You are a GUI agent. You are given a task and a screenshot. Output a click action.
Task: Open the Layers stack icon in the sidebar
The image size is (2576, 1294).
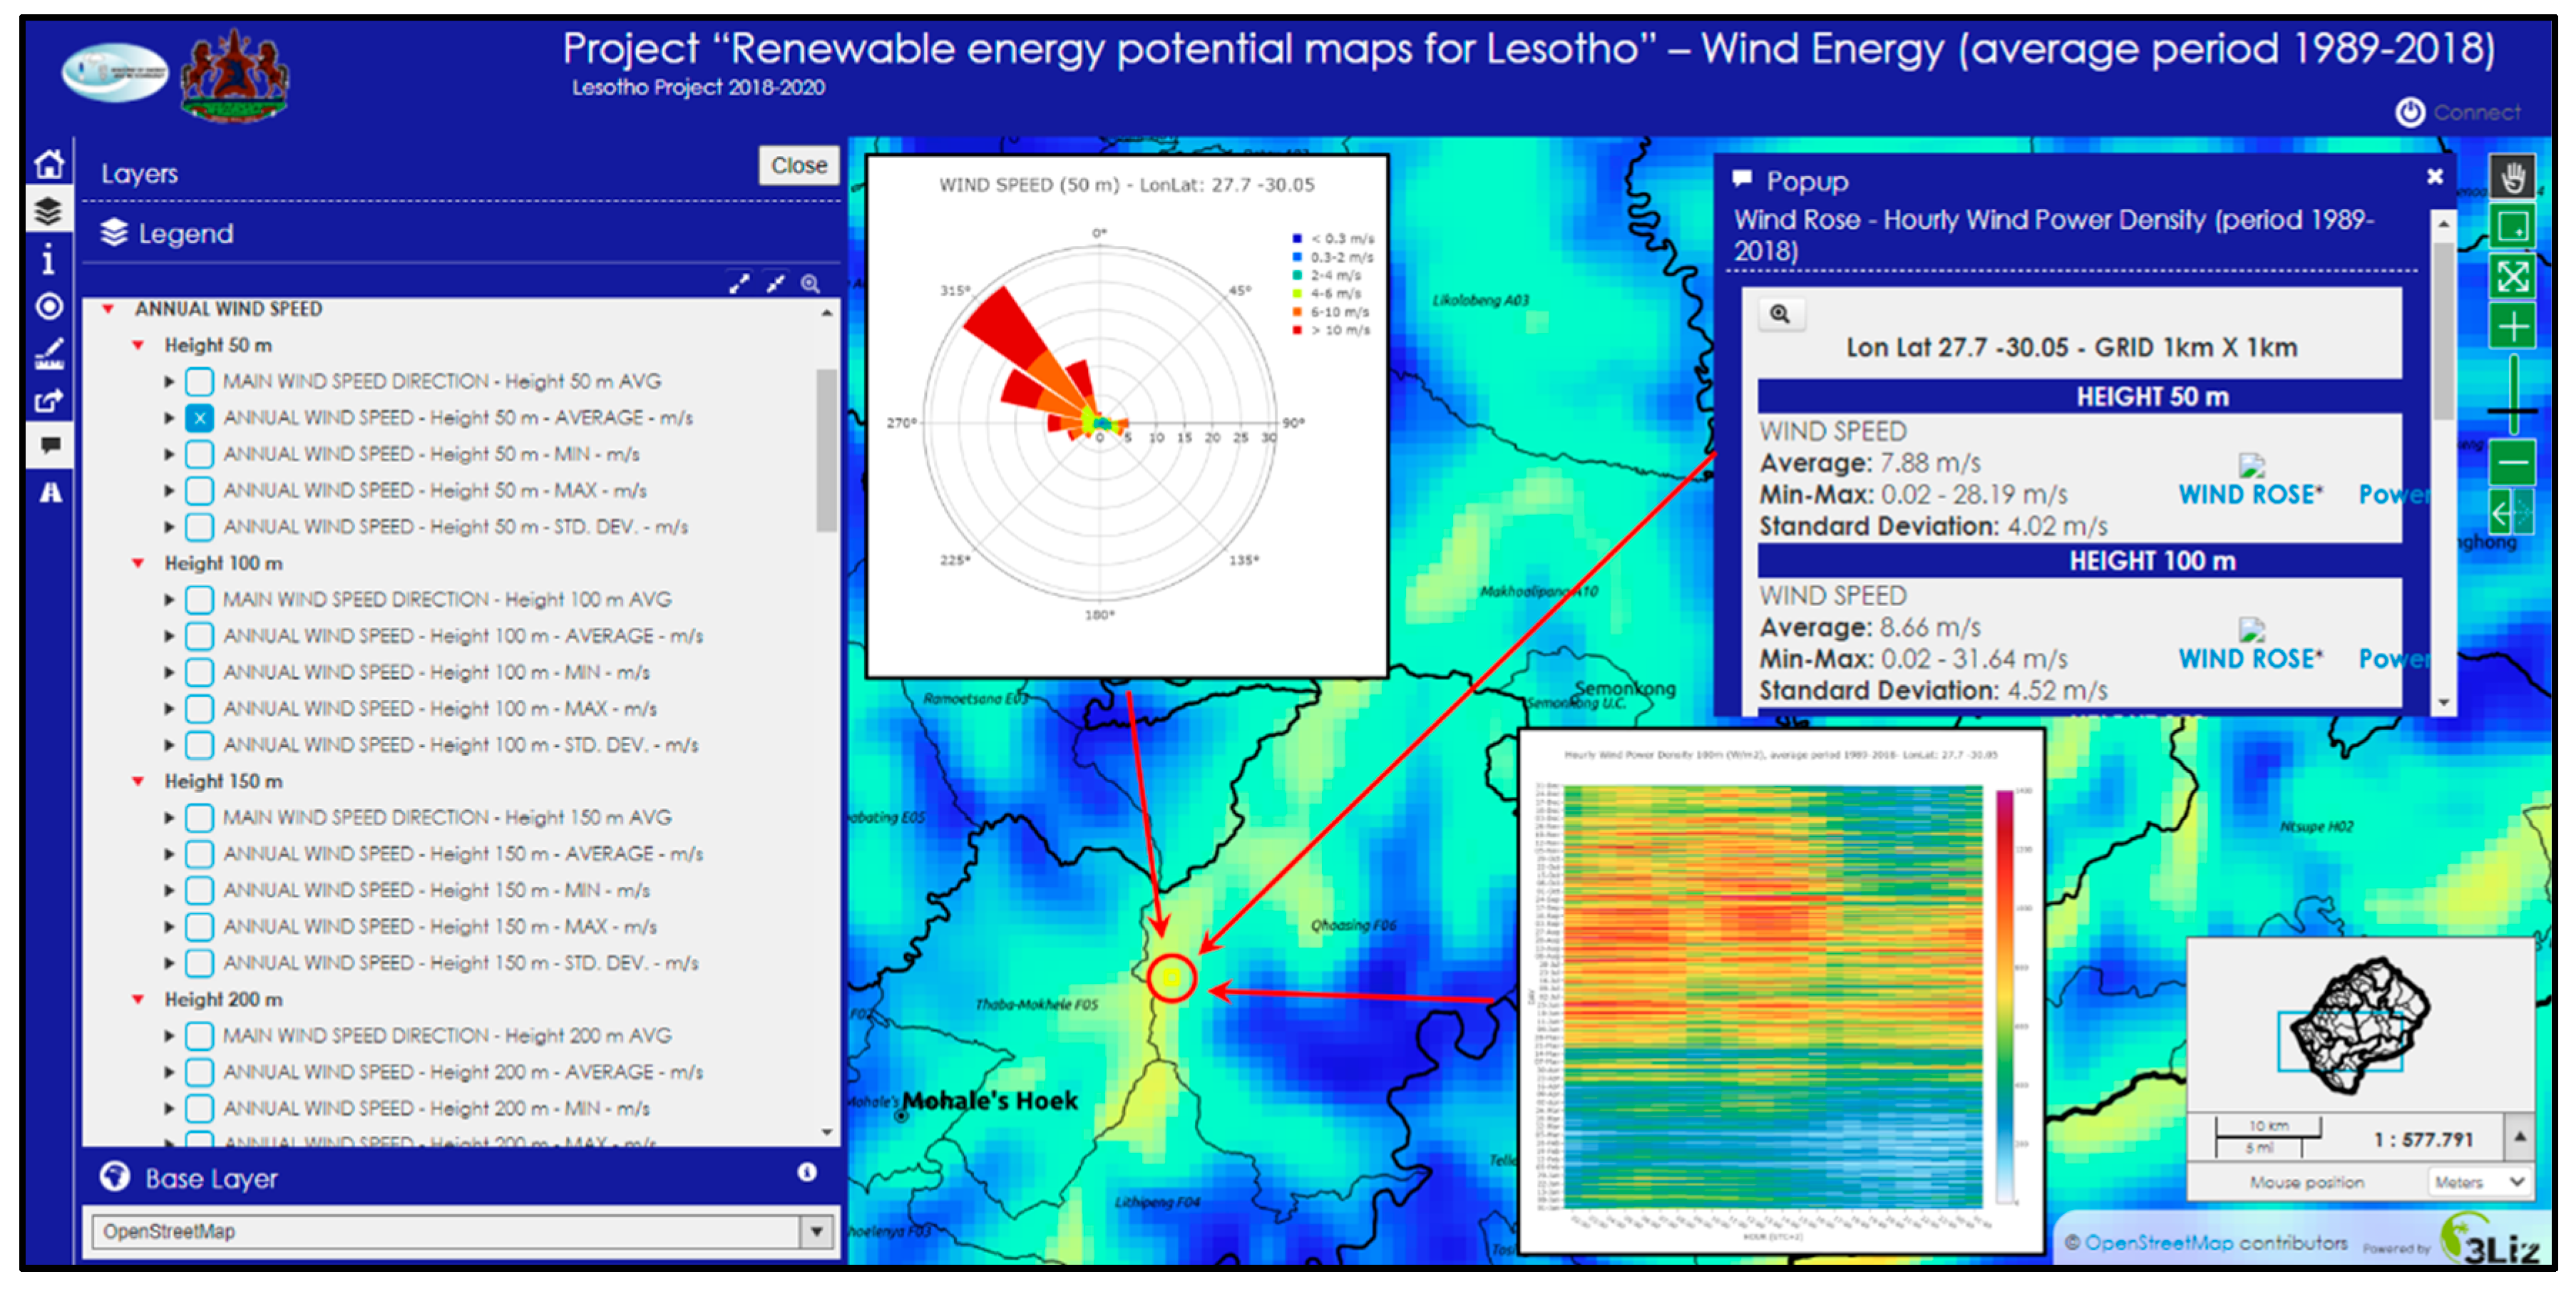49,211
